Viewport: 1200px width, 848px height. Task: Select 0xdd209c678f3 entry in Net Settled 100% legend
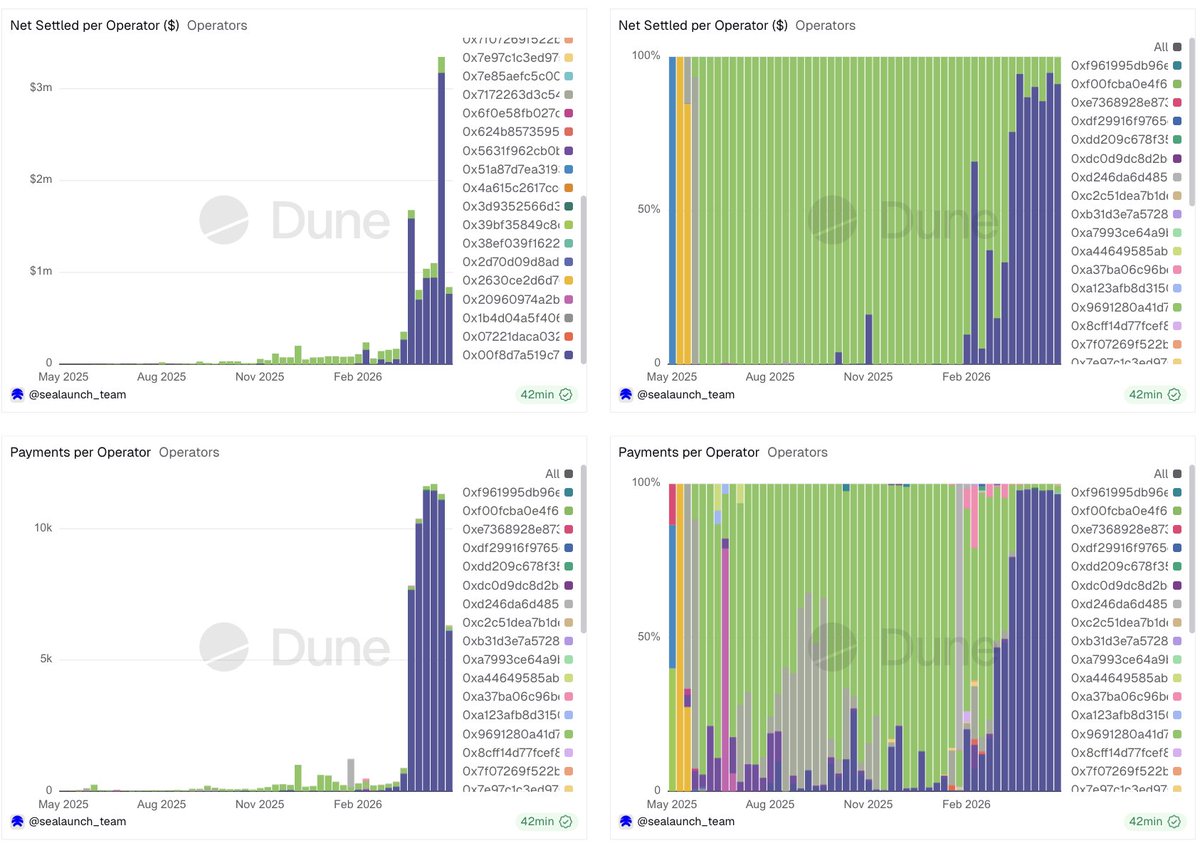1127,139
